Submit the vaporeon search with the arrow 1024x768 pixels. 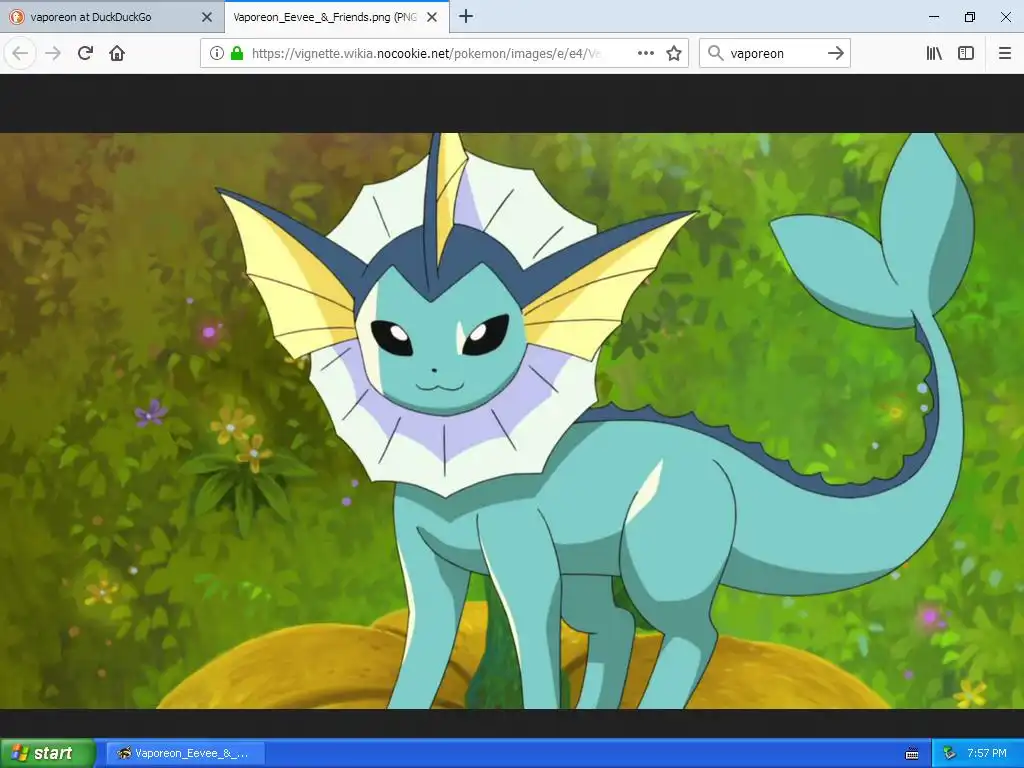pyautogui.click(x=836, y=53)
